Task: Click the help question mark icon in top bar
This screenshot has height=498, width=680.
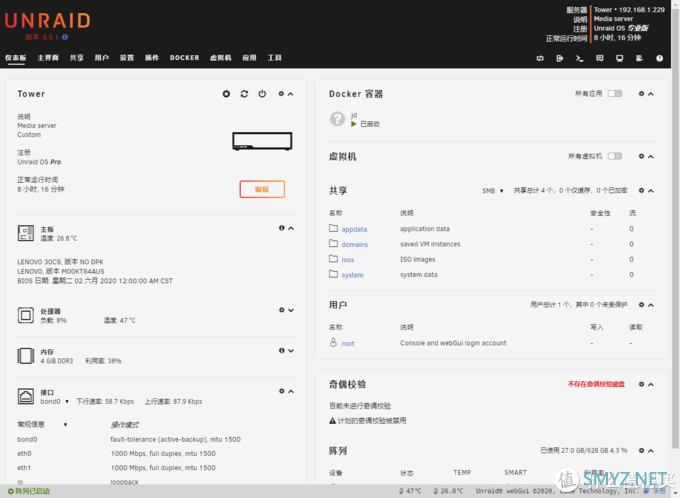Action: click(659, 58)
